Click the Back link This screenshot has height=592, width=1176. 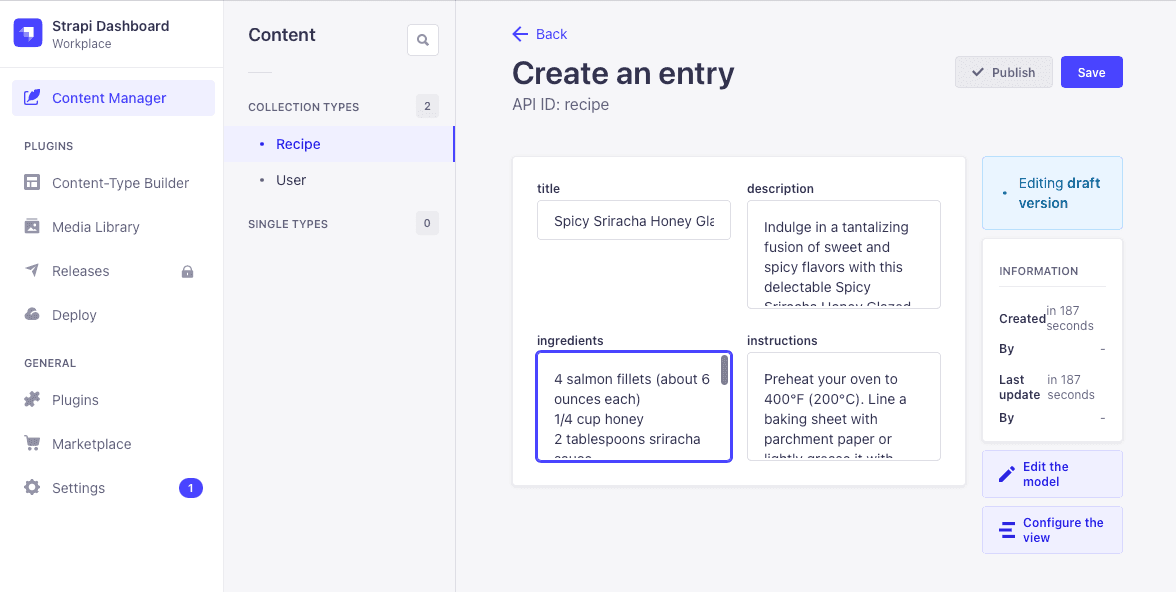[539, 34]
